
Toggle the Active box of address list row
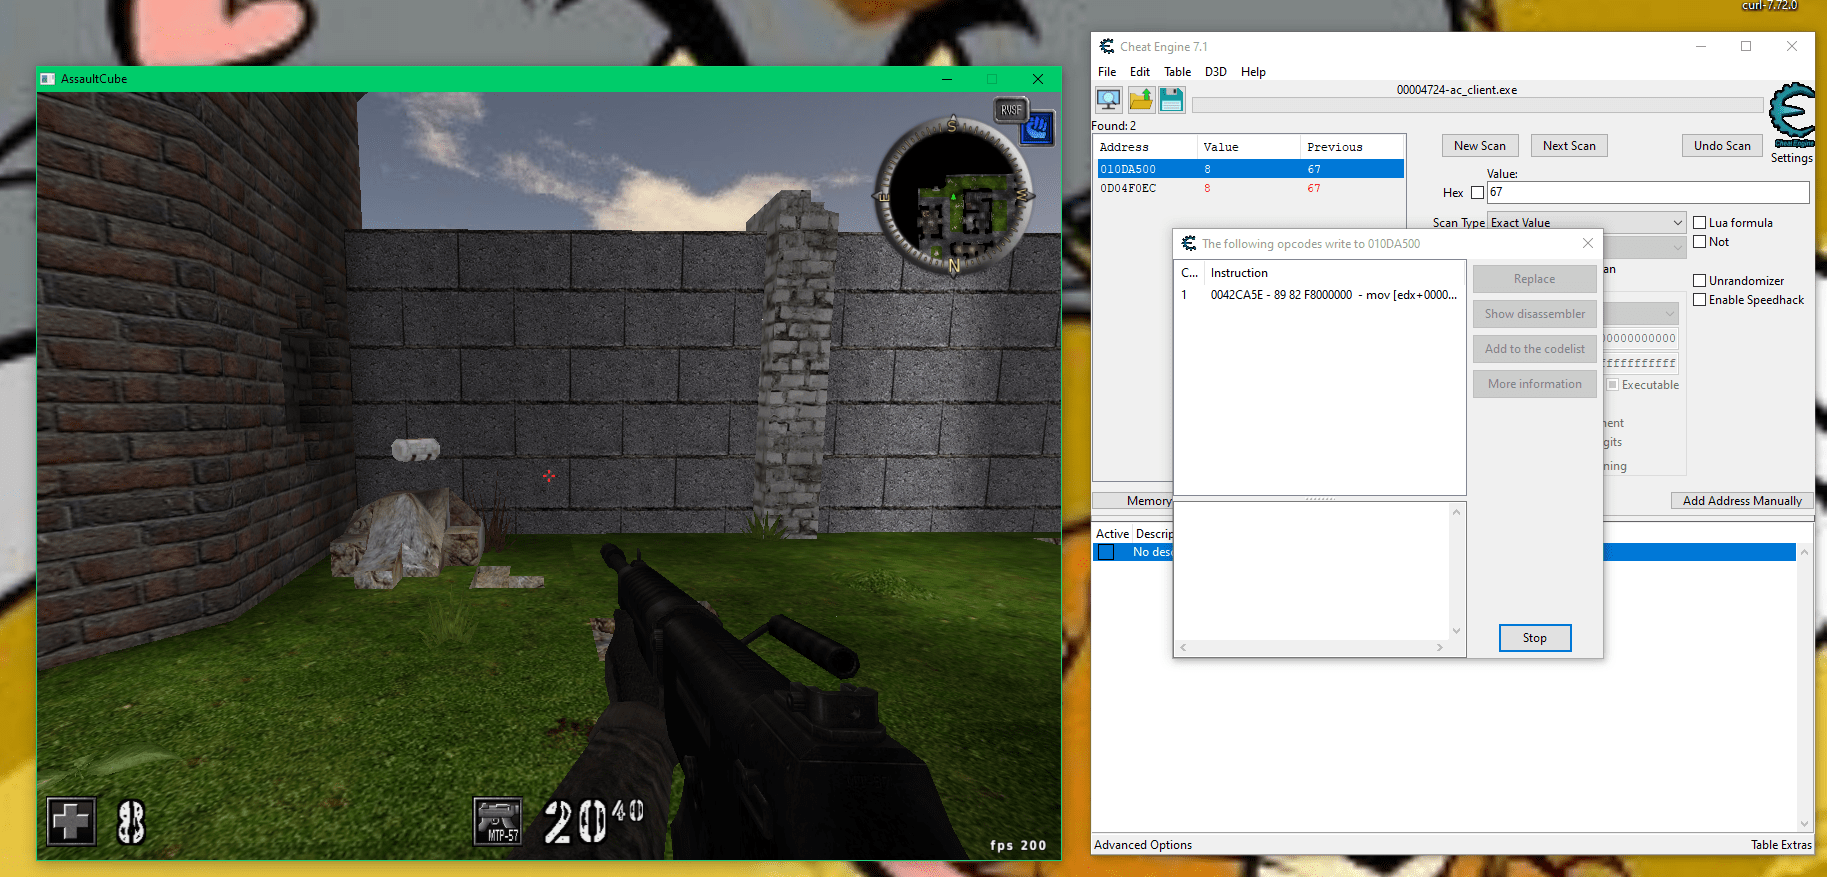[1106, 552]
